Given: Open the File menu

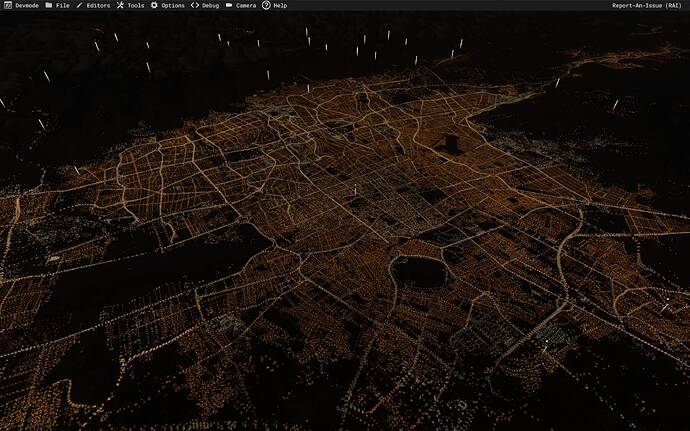Looking at the screenshot, I should (x=57, y=5).
